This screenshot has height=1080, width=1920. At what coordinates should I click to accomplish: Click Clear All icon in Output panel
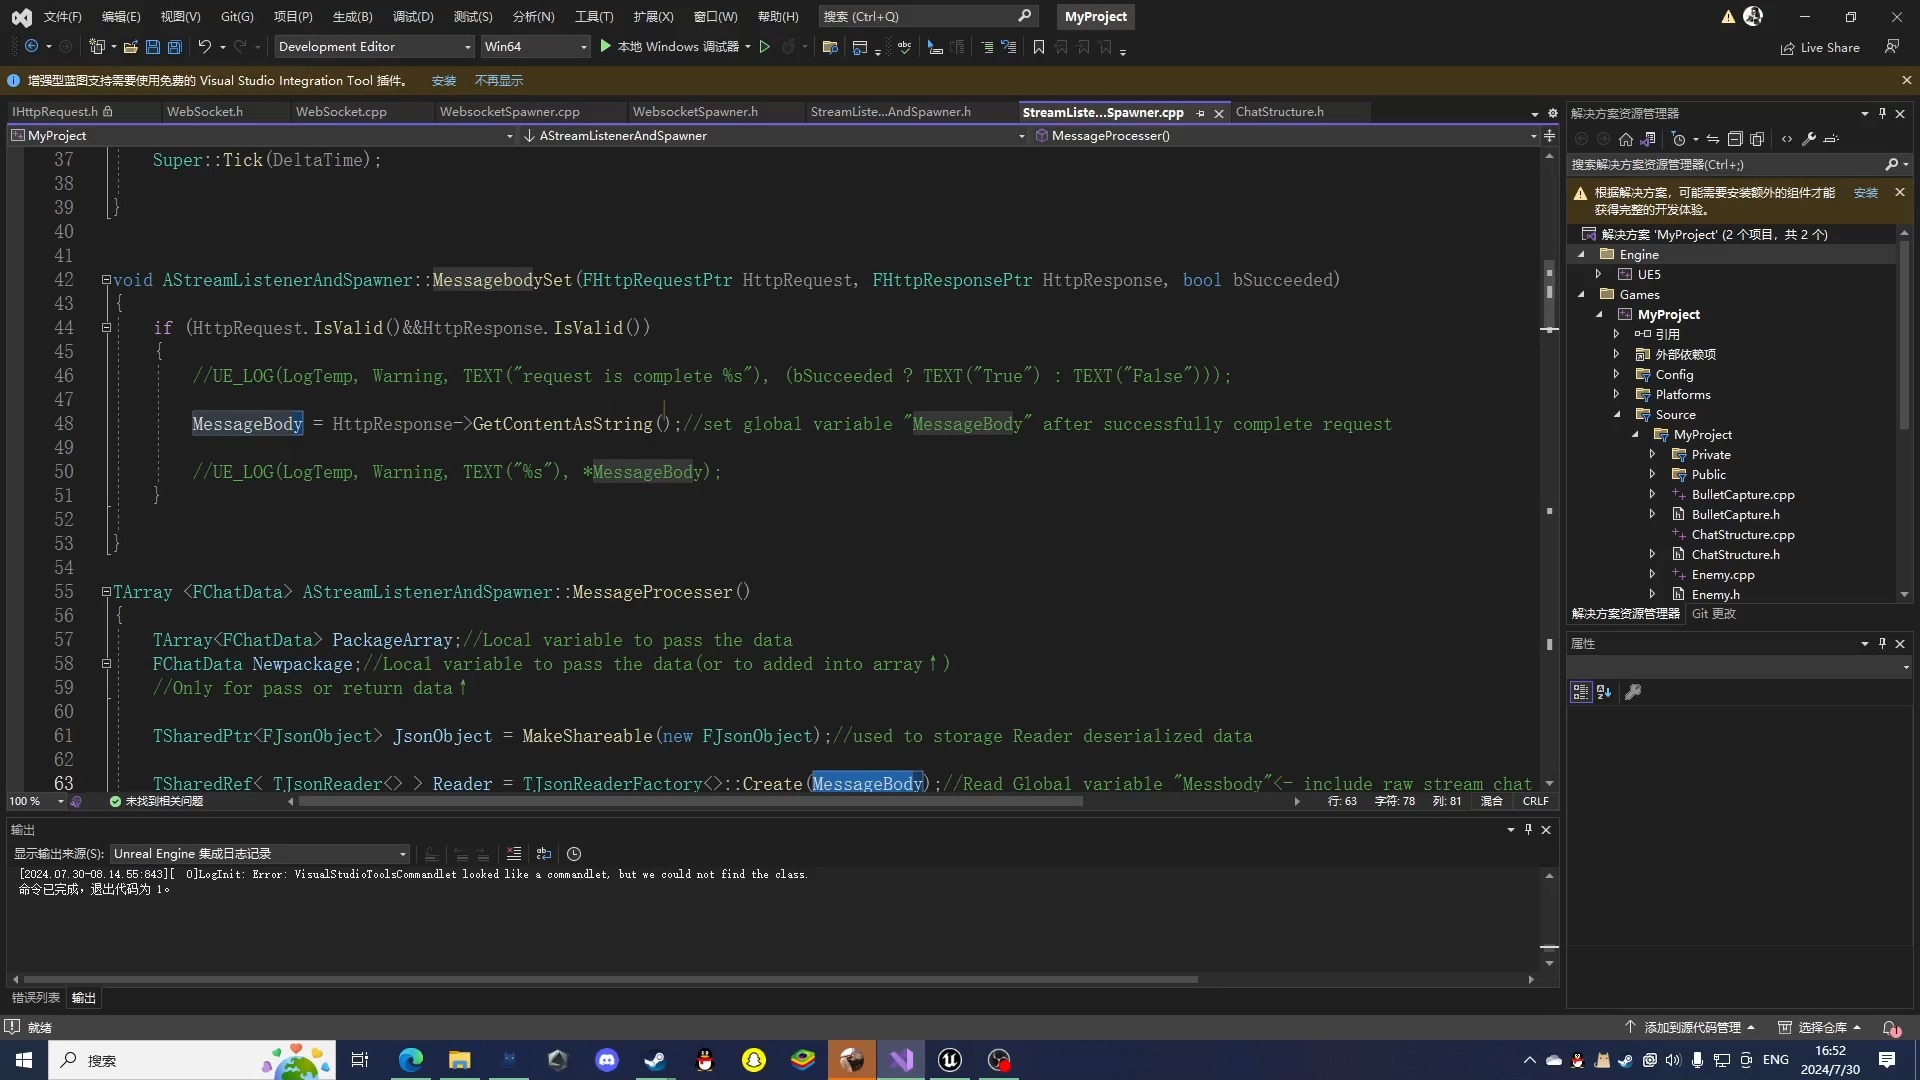514,854
